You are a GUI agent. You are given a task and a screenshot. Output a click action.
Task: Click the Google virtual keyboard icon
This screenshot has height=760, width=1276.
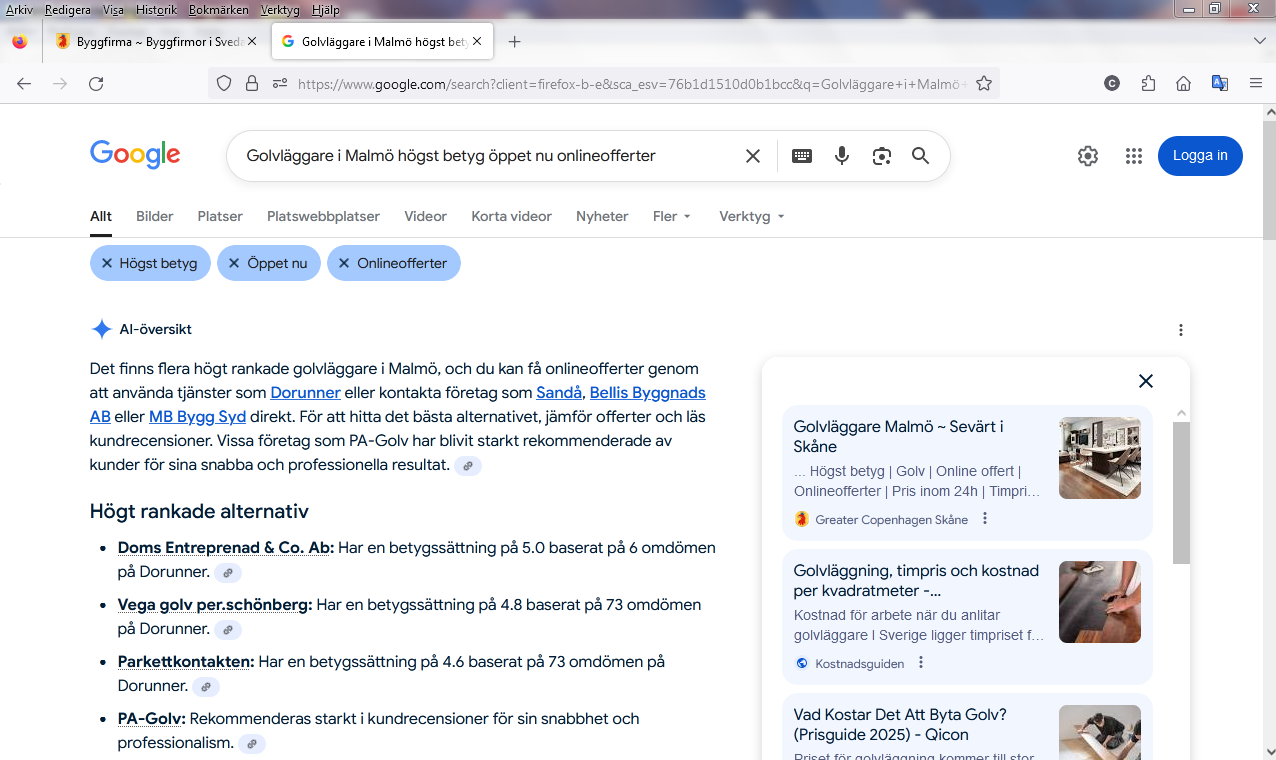pos(801,156)
